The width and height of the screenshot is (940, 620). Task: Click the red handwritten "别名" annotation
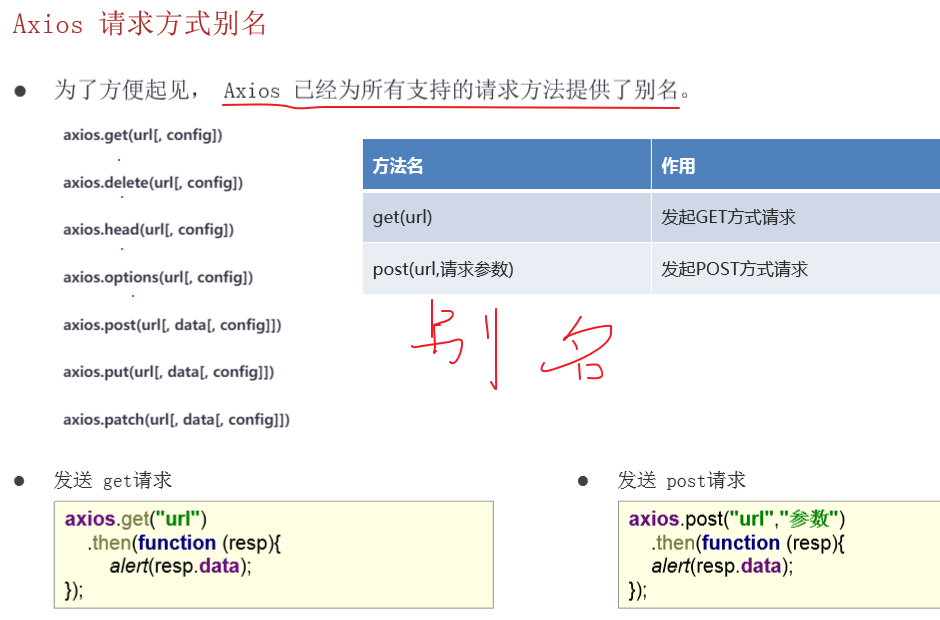(510, 345)
